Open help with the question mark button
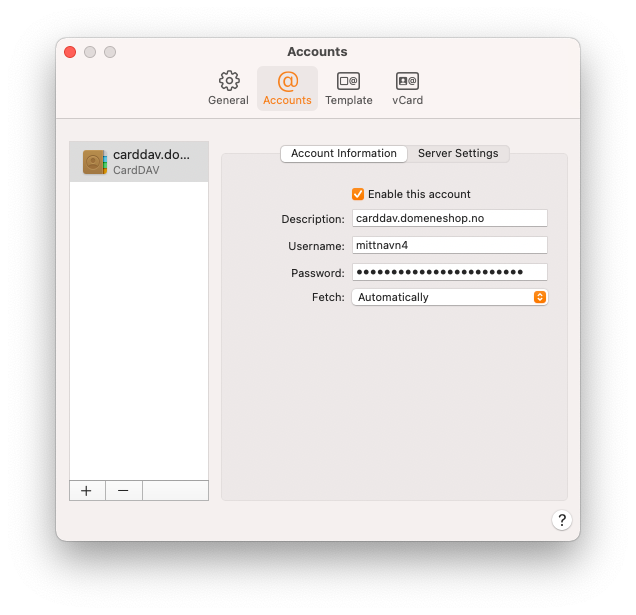Viewport: 636px width, 615px height. [562, 520]
